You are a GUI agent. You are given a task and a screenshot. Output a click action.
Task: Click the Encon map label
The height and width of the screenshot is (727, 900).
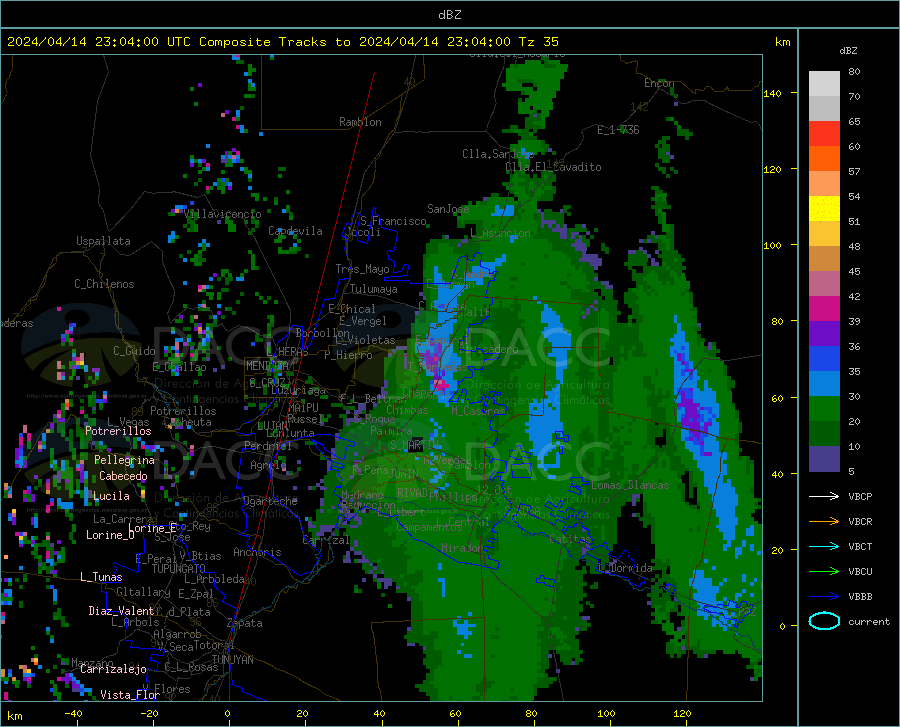click(659, 83)
